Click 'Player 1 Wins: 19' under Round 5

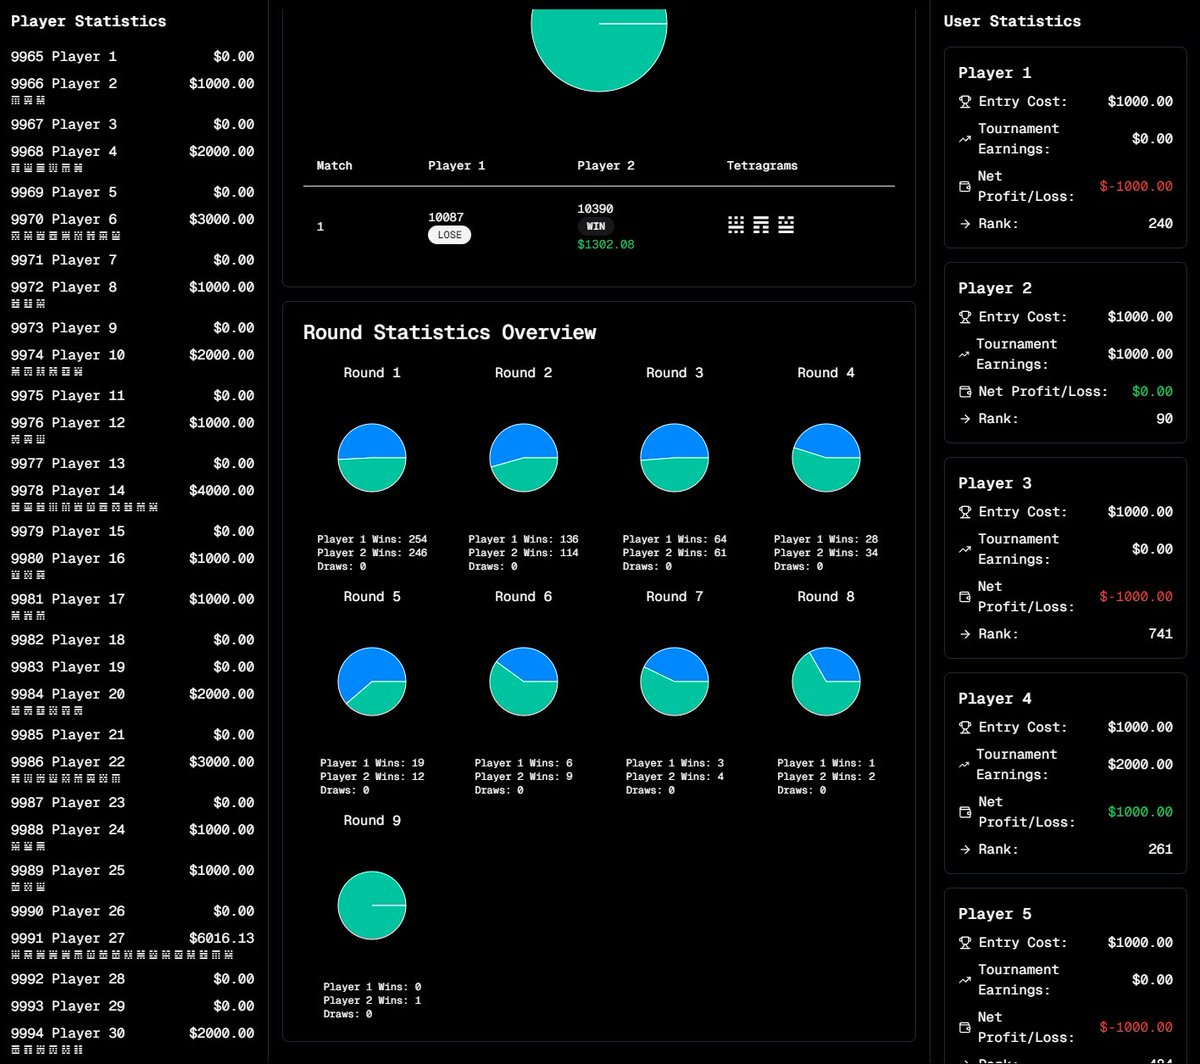(372, 763)
